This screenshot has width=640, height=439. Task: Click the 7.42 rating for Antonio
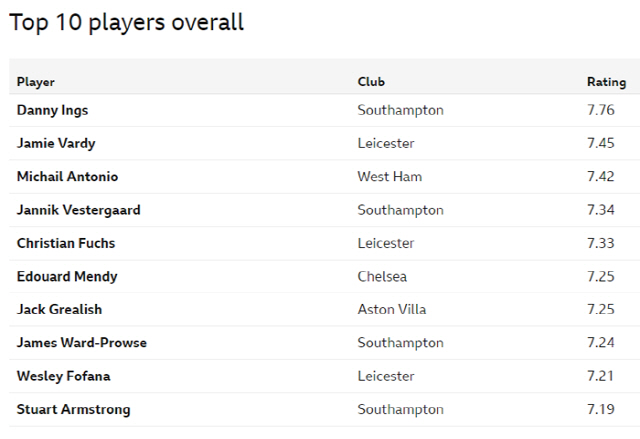click(x=601, y=177)
